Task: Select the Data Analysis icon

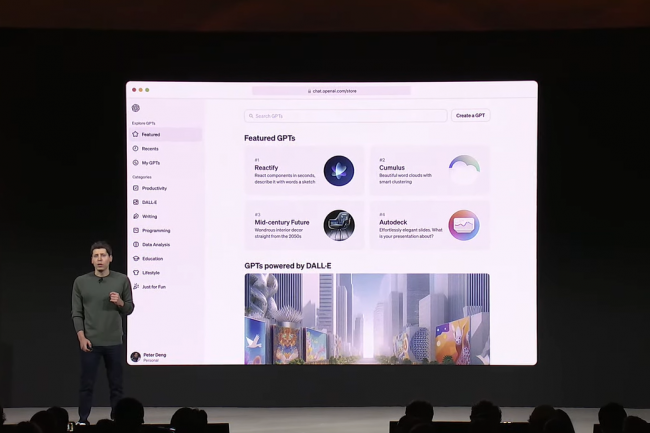Action: pos(136,244)
